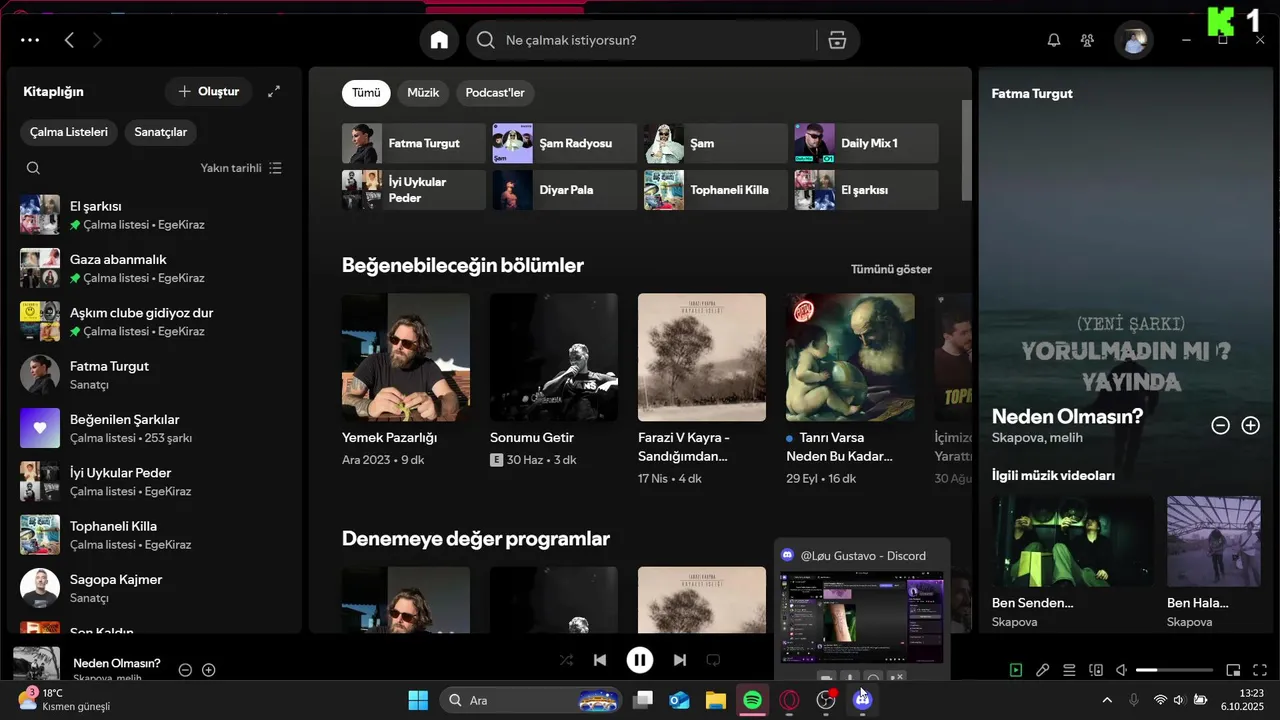Hide the song with minus icon in right panel

(x=1220, y=425)
